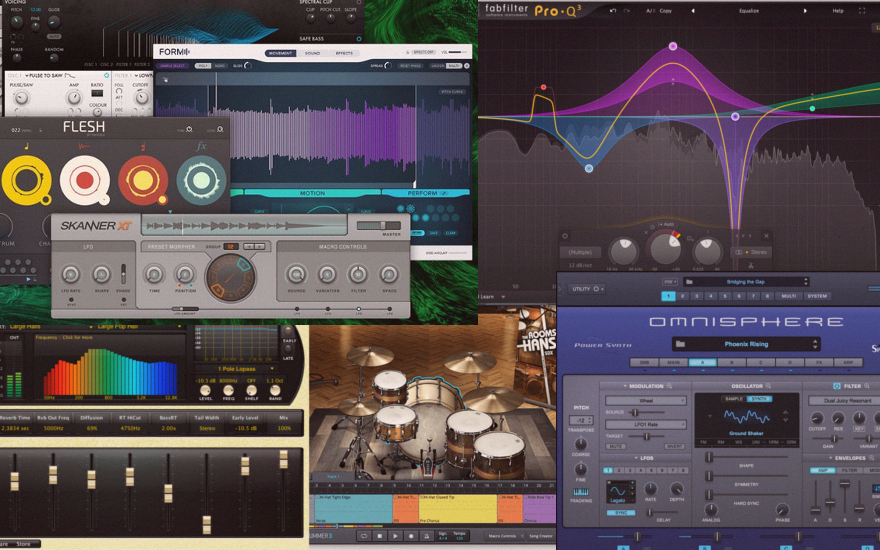Viewport: 880px width, 550px height.
Task: Toggle Pro-Q 3 full screen icon
Action: (x=861, y=11)
